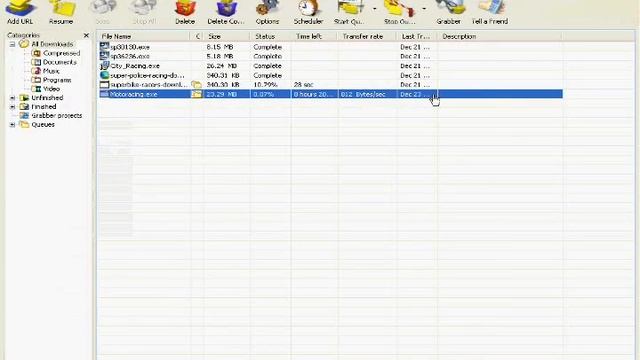640x360 pixels.
Task: Click the super-police-racing file icon
Action: click(104, 76)
